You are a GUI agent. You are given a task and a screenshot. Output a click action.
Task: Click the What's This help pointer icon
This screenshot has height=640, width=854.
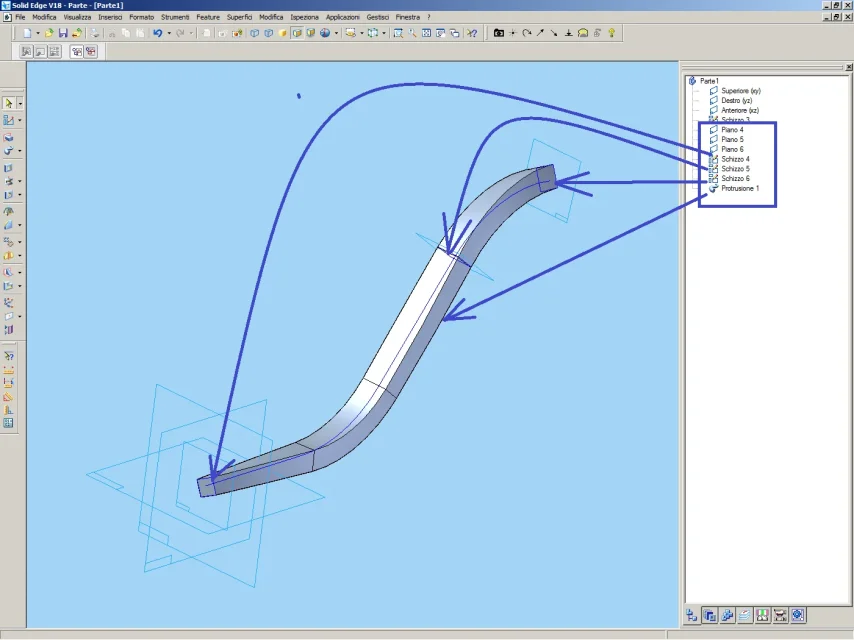tap(472, 33)
